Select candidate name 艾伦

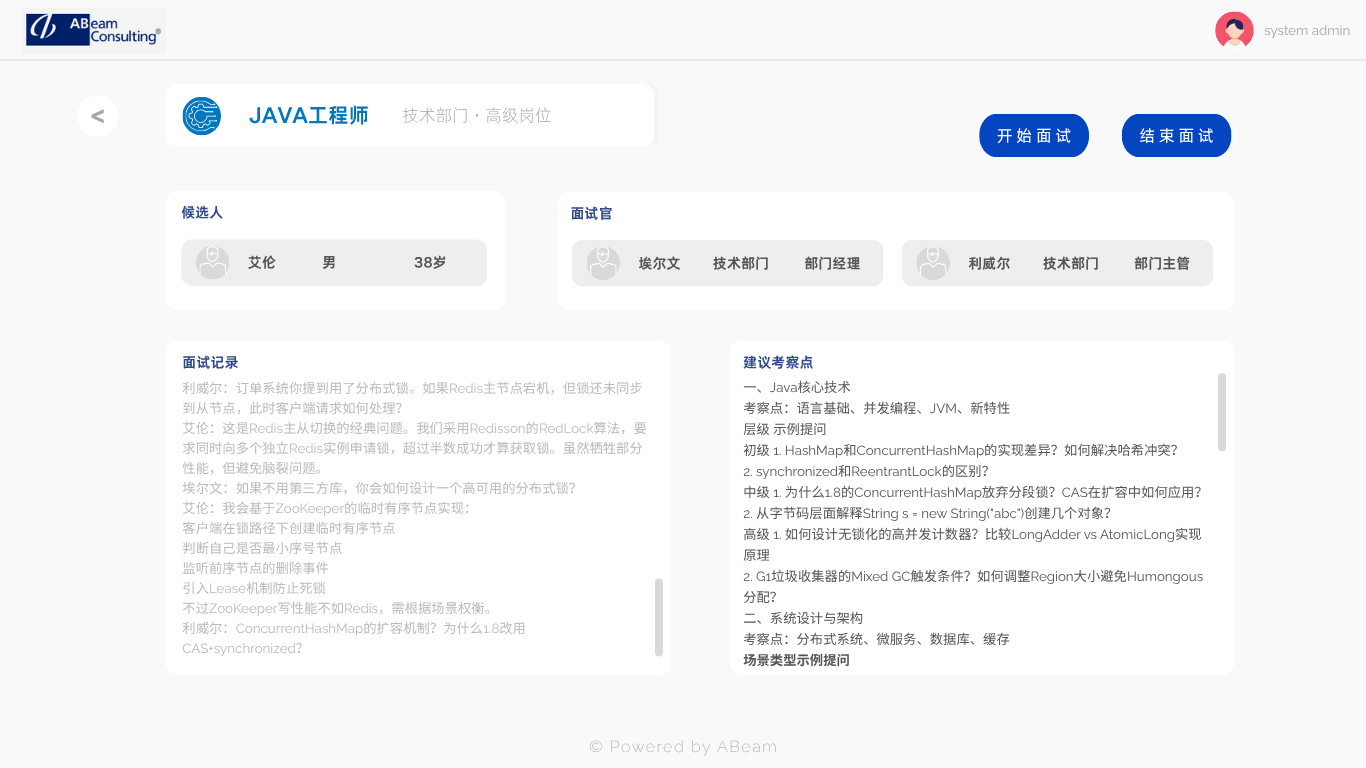click(262, 263)
